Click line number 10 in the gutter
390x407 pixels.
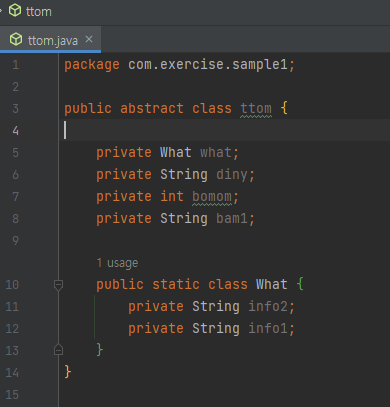click(12, 285)
